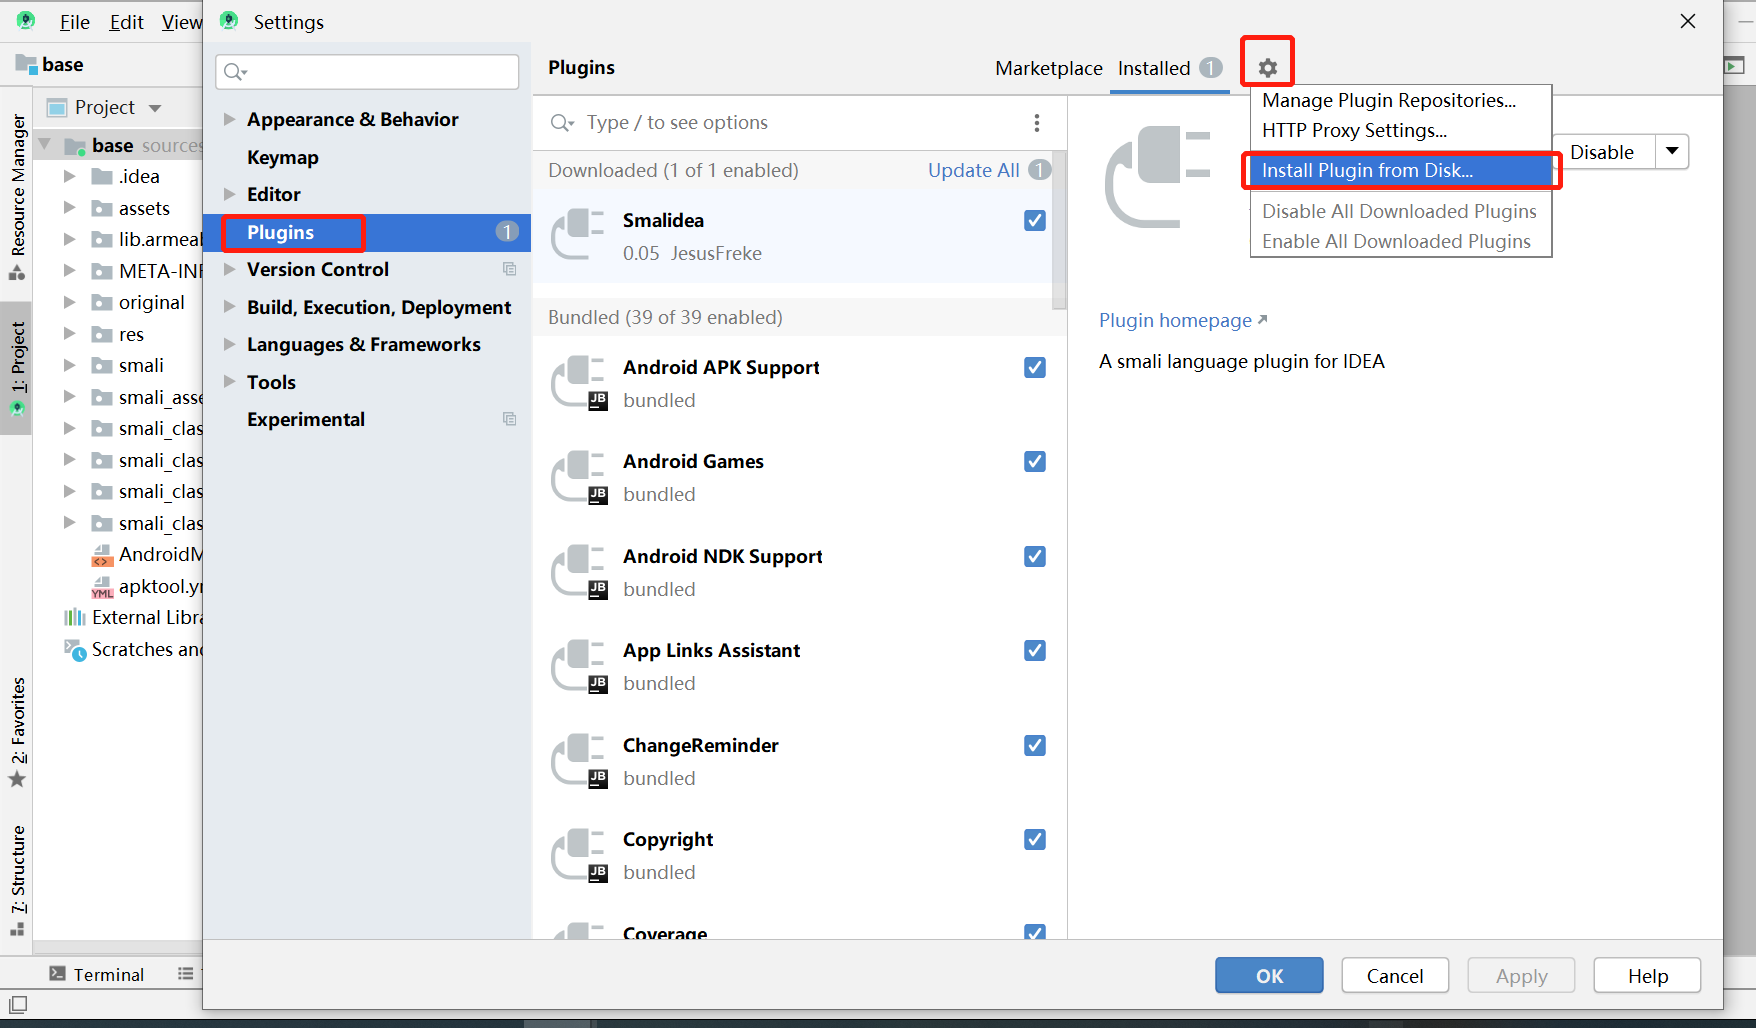The image size is (1756, 1028).
Task: Open the Disable button dropdown arrow
Action: point(1672,152)
